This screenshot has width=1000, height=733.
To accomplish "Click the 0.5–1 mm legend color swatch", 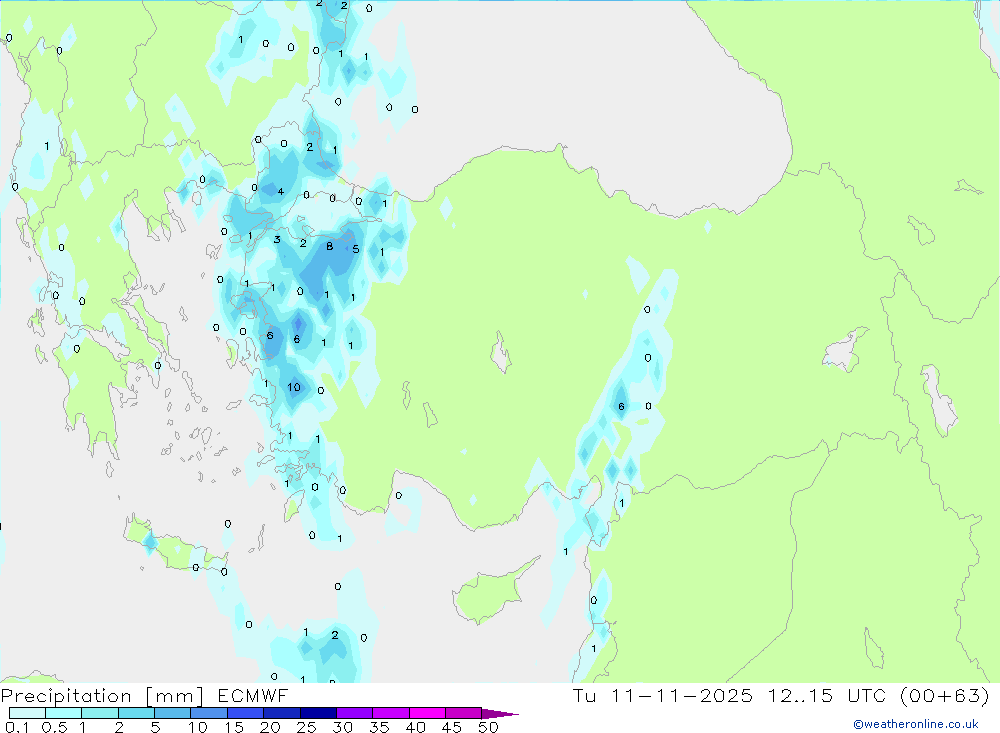I will tap(63, 713).
